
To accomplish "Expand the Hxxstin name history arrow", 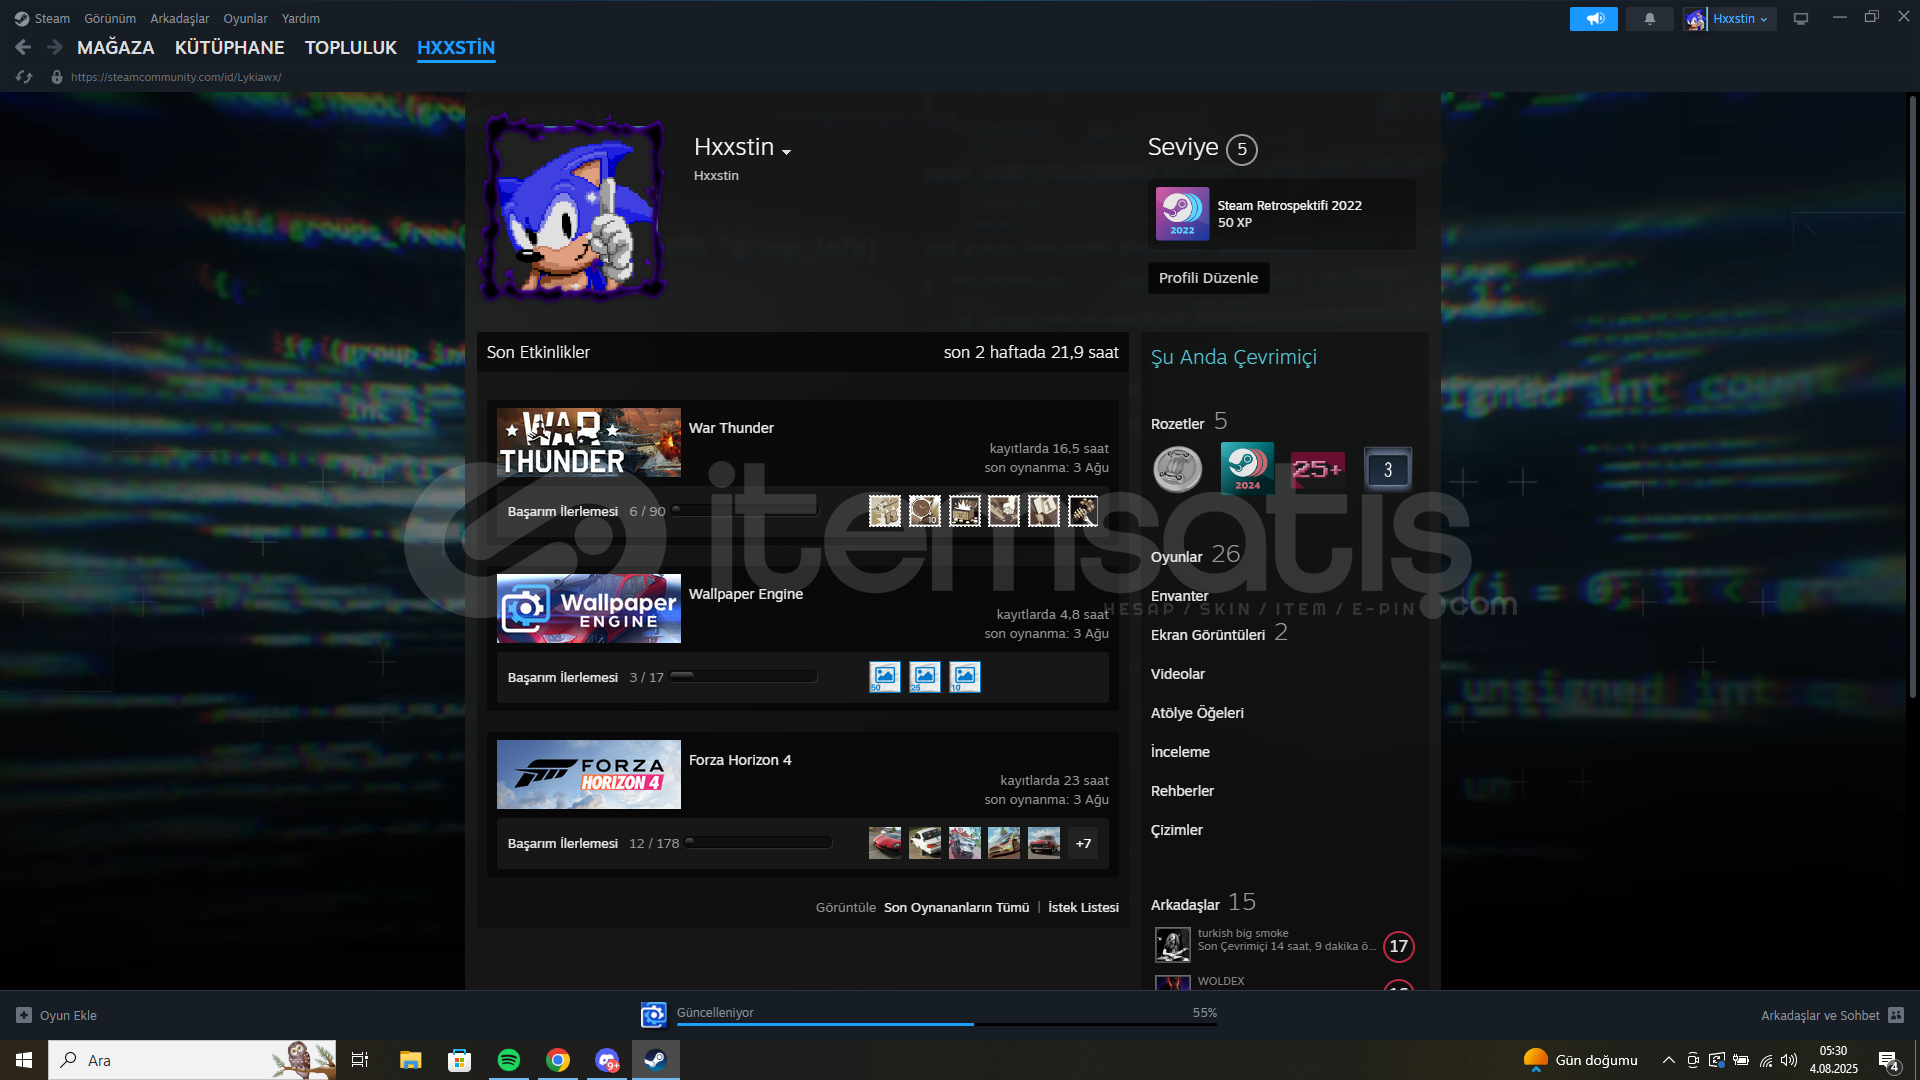I will (787, 152).
